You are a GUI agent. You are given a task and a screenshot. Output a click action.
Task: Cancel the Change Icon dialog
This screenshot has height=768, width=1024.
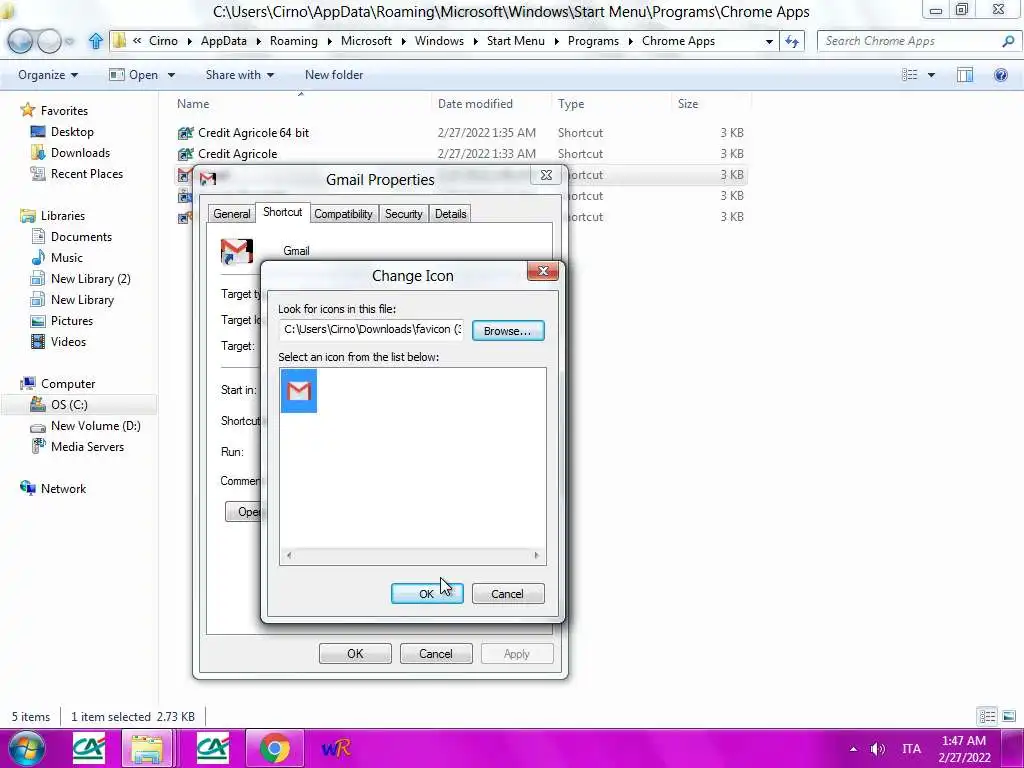click(x=507, y=594)
